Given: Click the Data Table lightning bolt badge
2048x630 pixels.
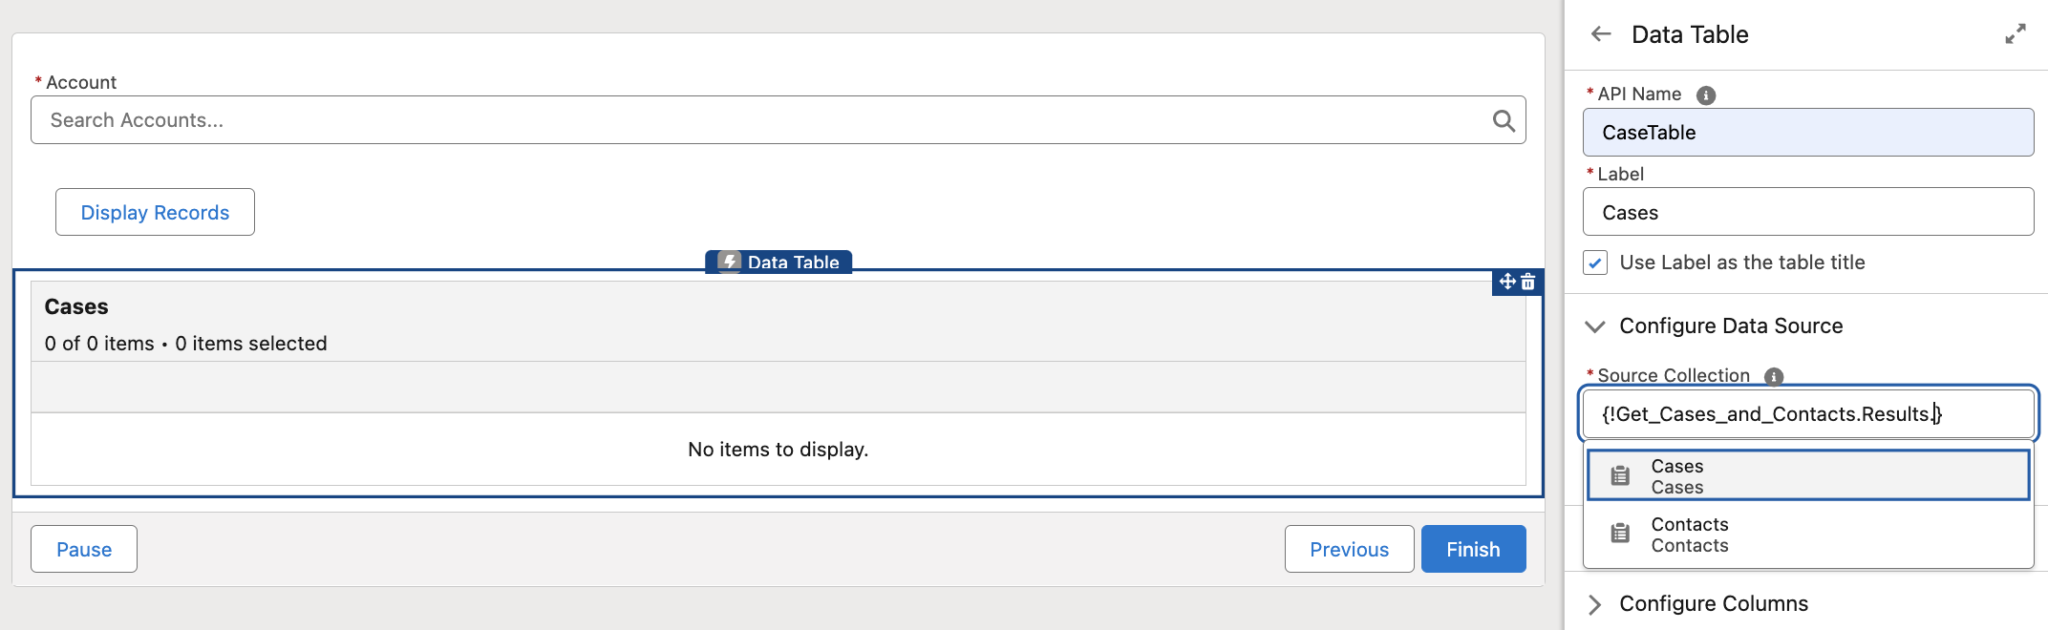Looking at the screenshot, I should pyautogui.click(x=729, y=262).
